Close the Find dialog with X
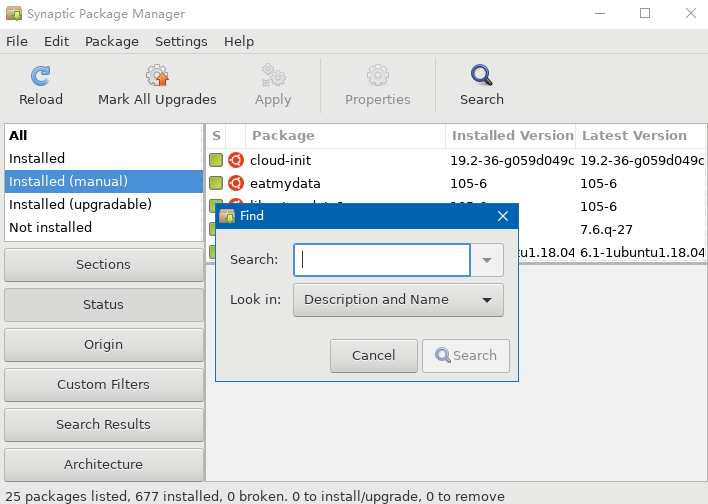This screenshot has width=708, height=504. point(503,216)
